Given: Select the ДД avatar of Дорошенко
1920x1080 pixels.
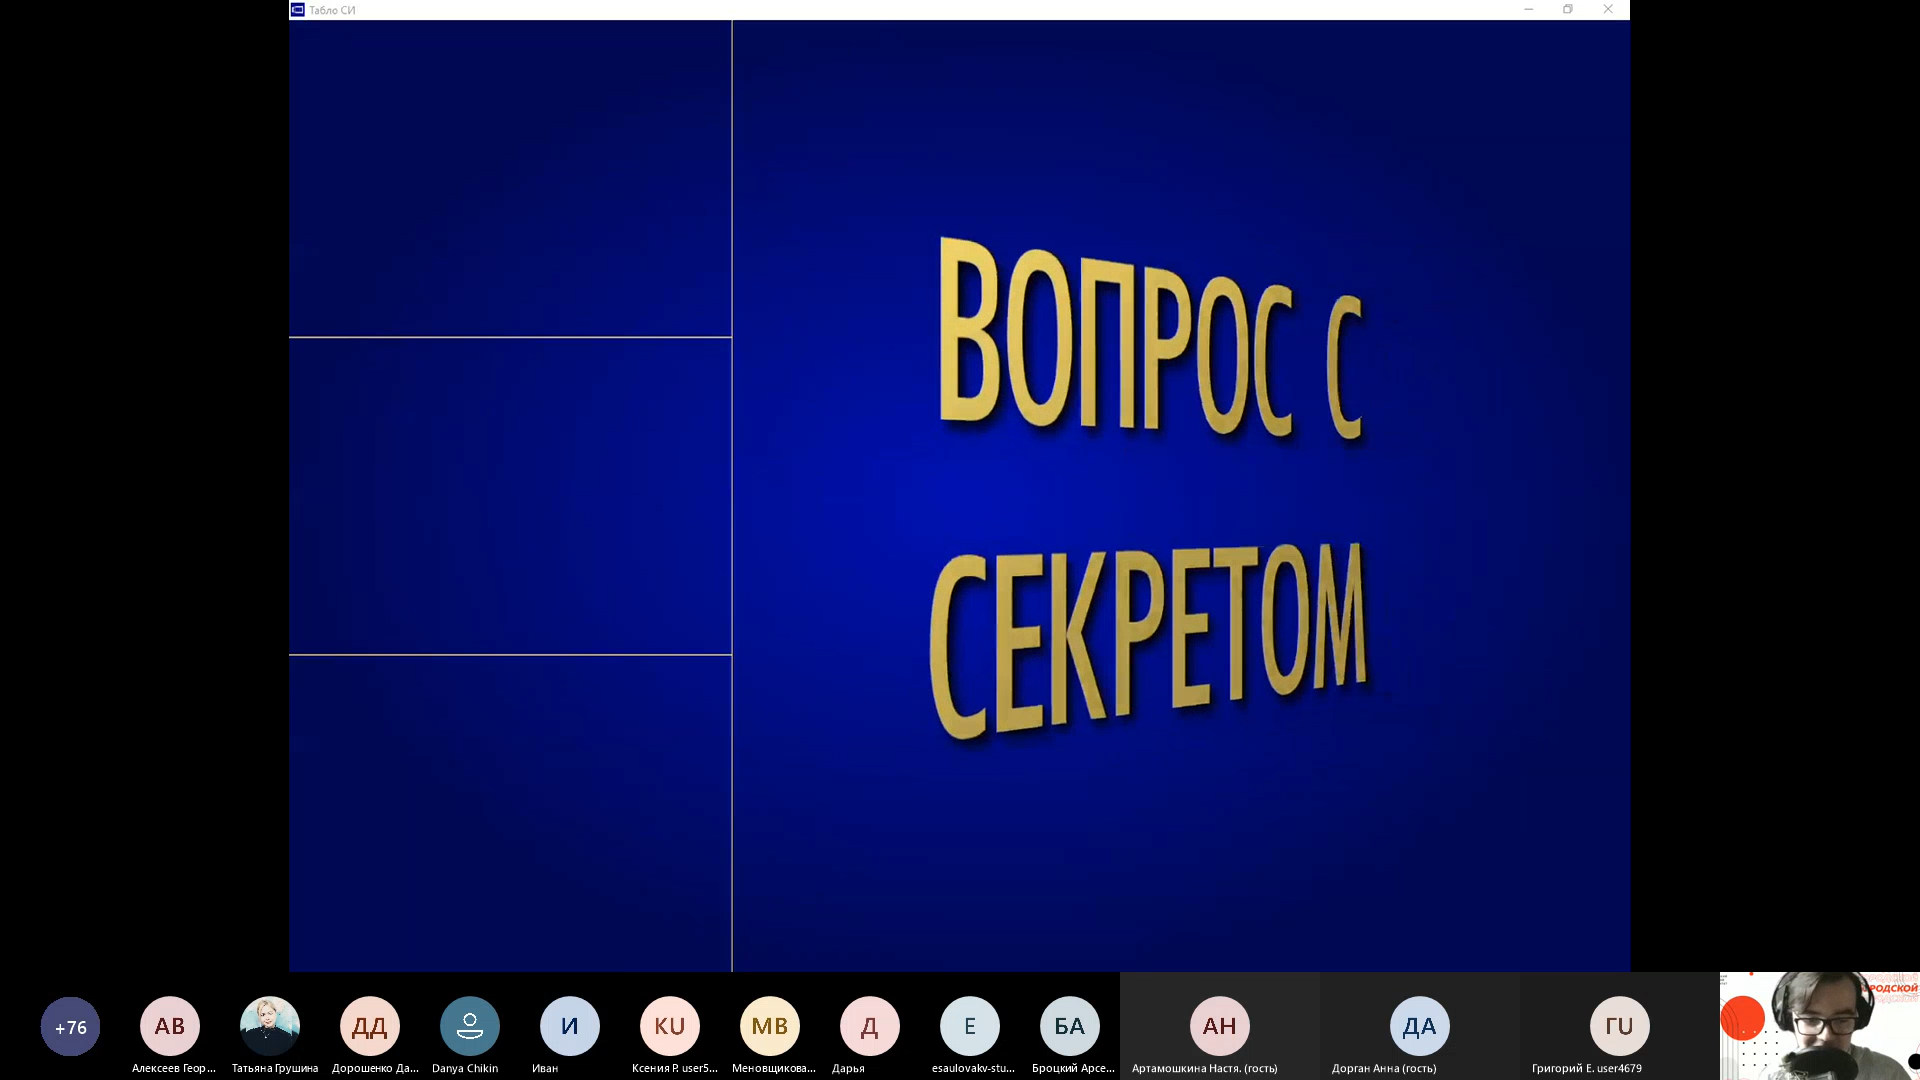Looking at the screenshot, I should [x=369, y=1026].
